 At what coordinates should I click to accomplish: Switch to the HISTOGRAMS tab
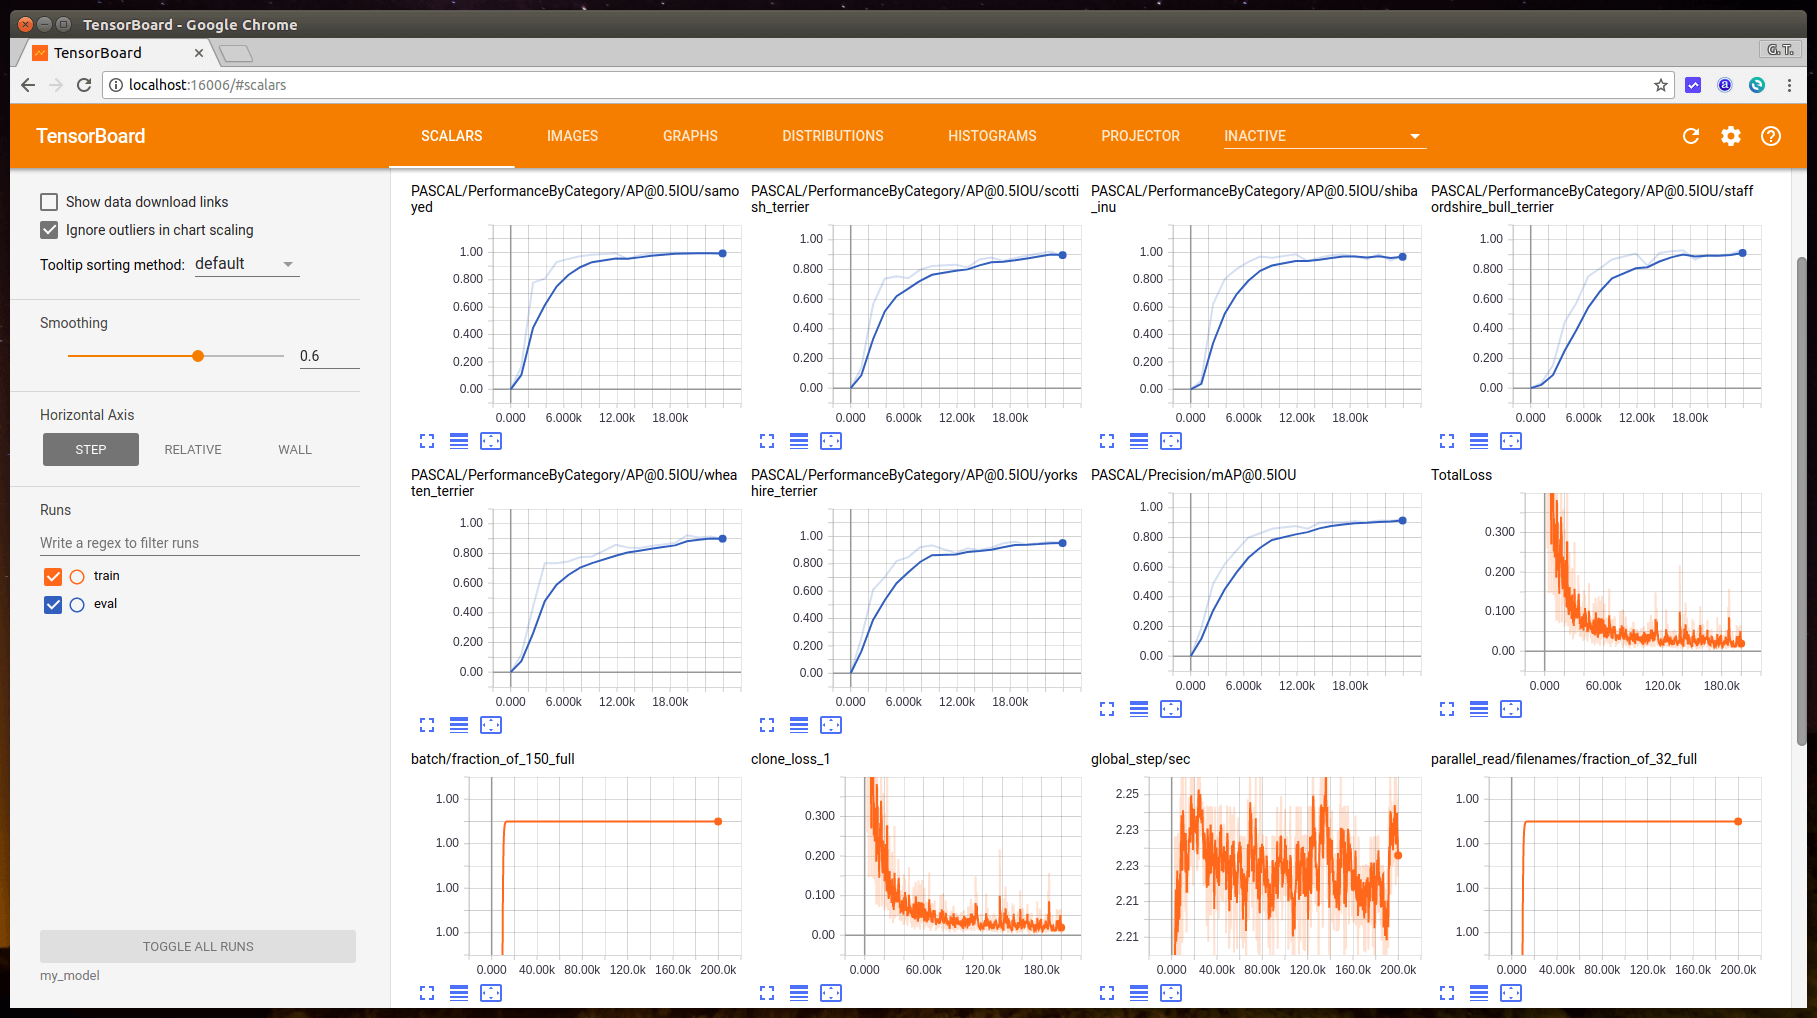coord(992,136)
